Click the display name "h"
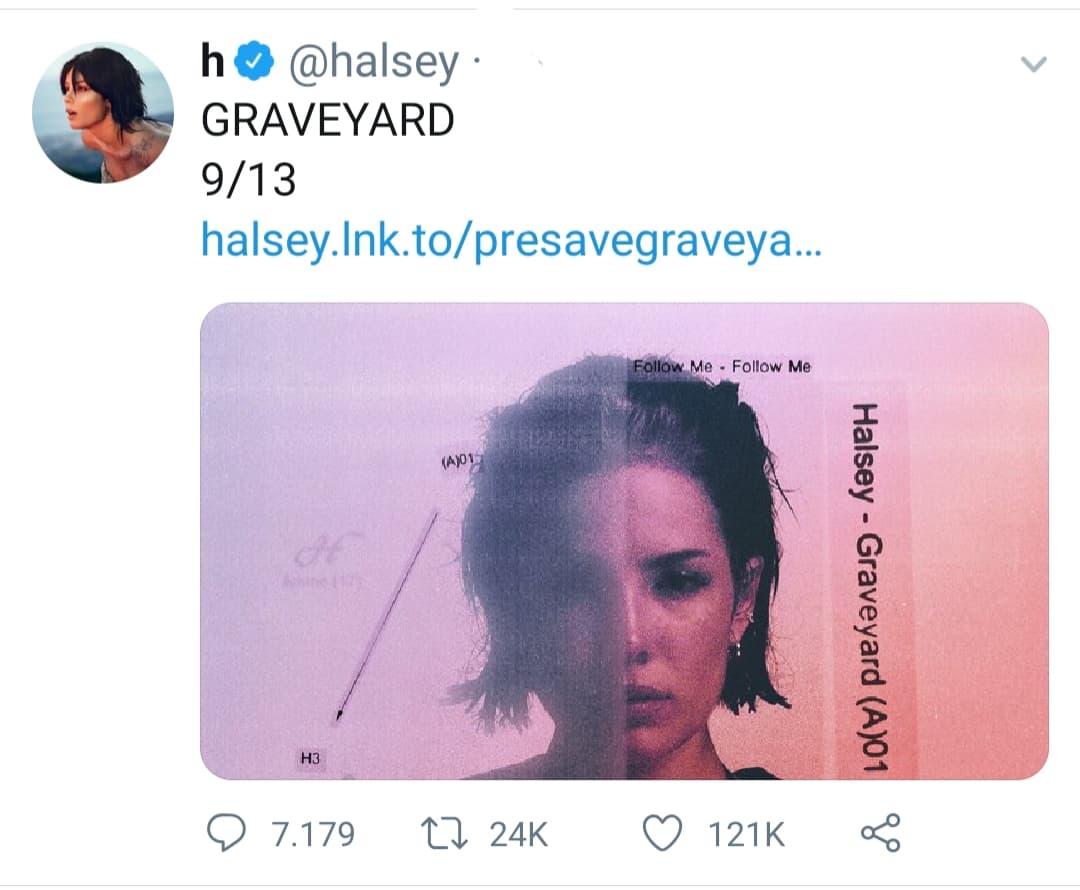The height and width of the screenshot is (890, 1080). coord(213,61)
